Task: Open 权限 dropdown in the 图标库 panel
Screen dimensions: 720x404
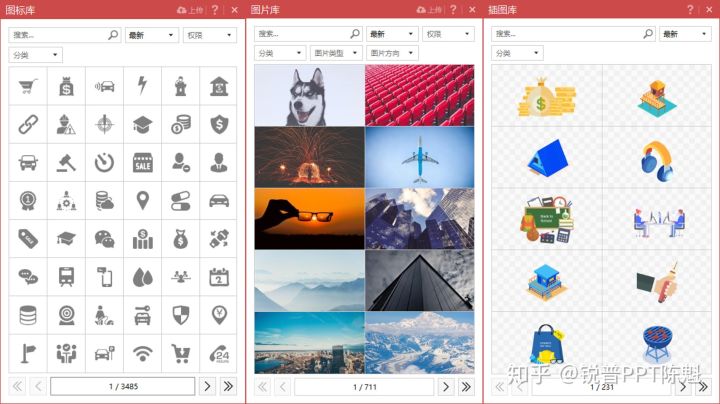Action: pyautogui.click(x=210, y=35)
